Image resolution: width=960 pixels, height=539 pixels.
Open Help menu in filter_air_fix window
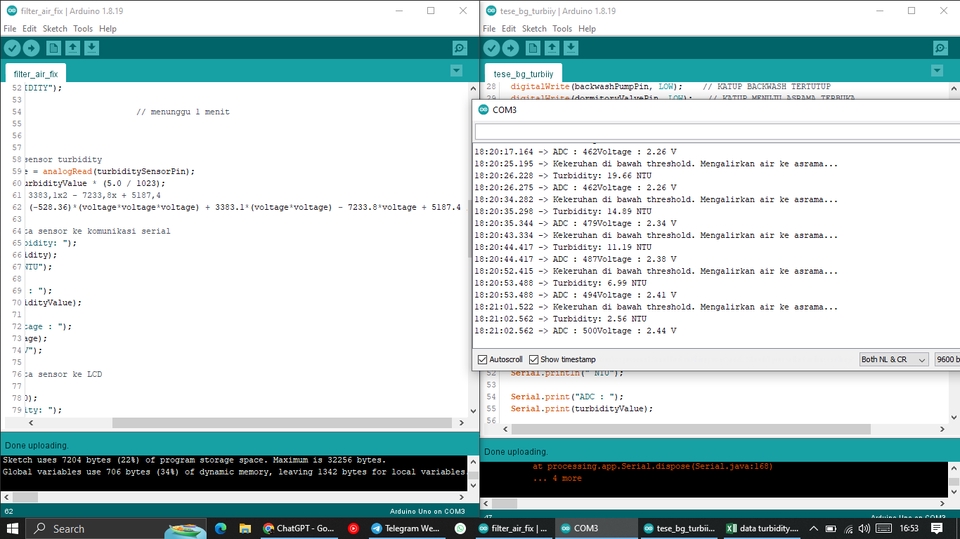[108, 29]
